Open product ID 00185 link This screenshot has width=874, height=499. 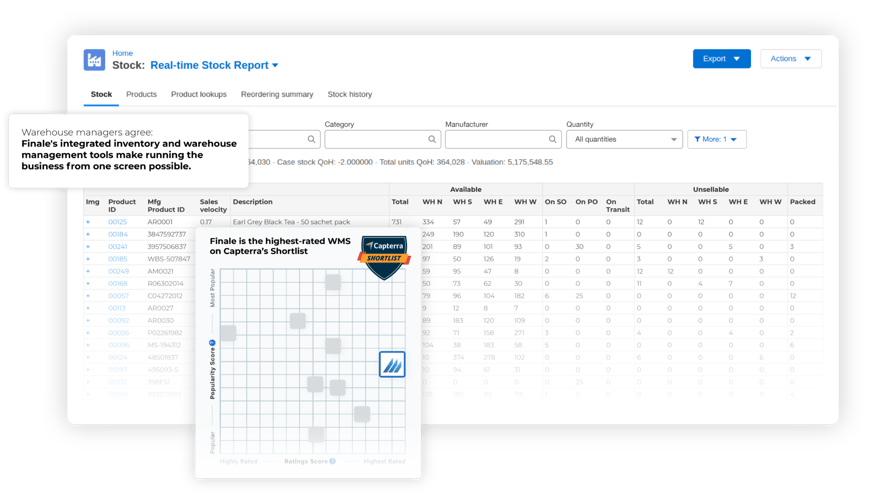118,259
